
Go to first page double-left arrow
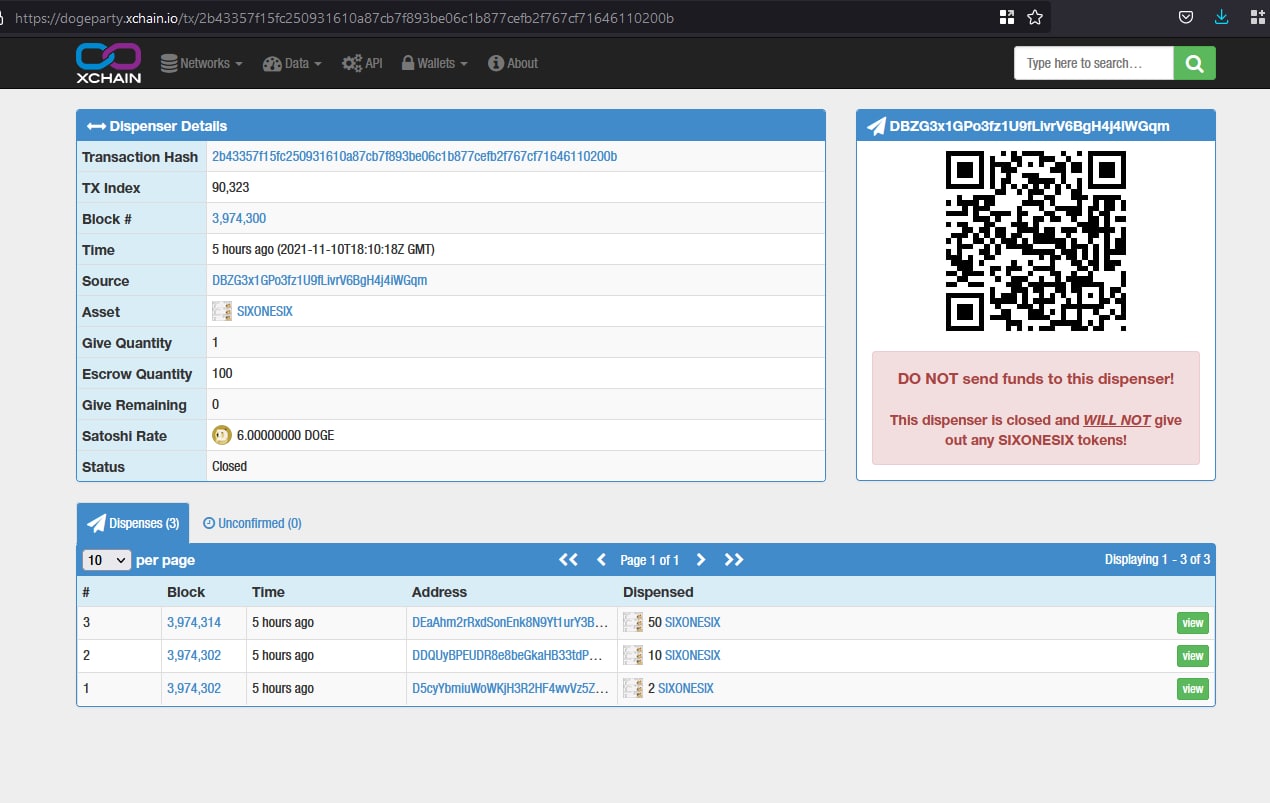pyautogui.click(x=568, y=560)
